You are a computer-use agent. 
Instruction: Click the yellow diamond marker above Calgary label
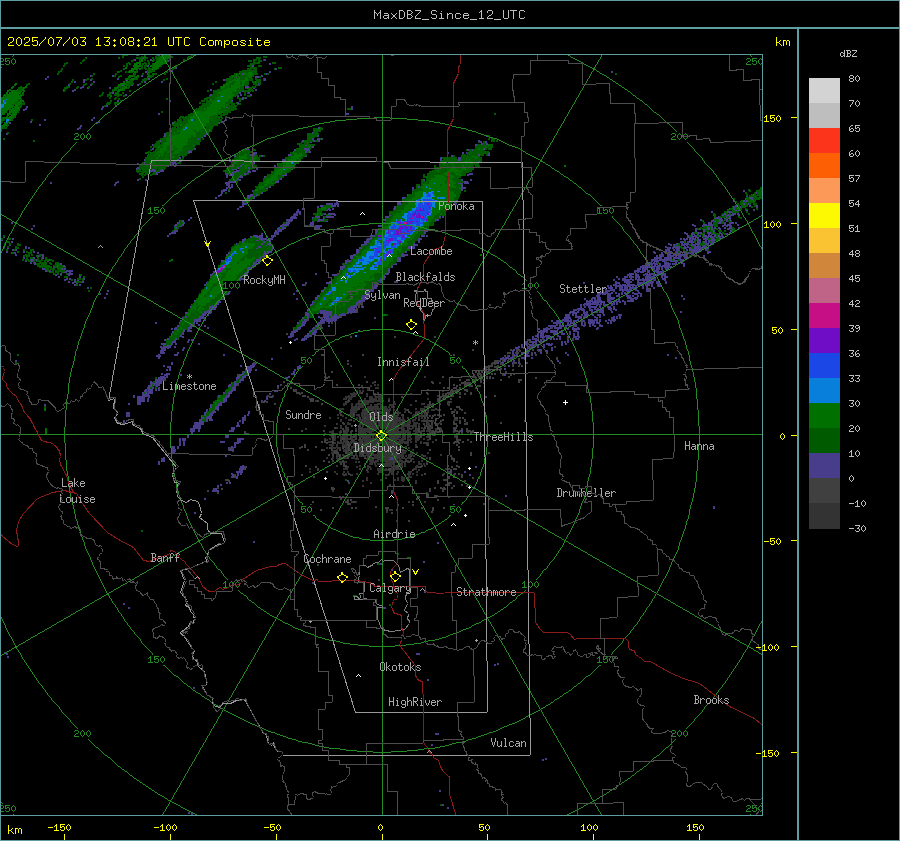click(x=395, y=576)
